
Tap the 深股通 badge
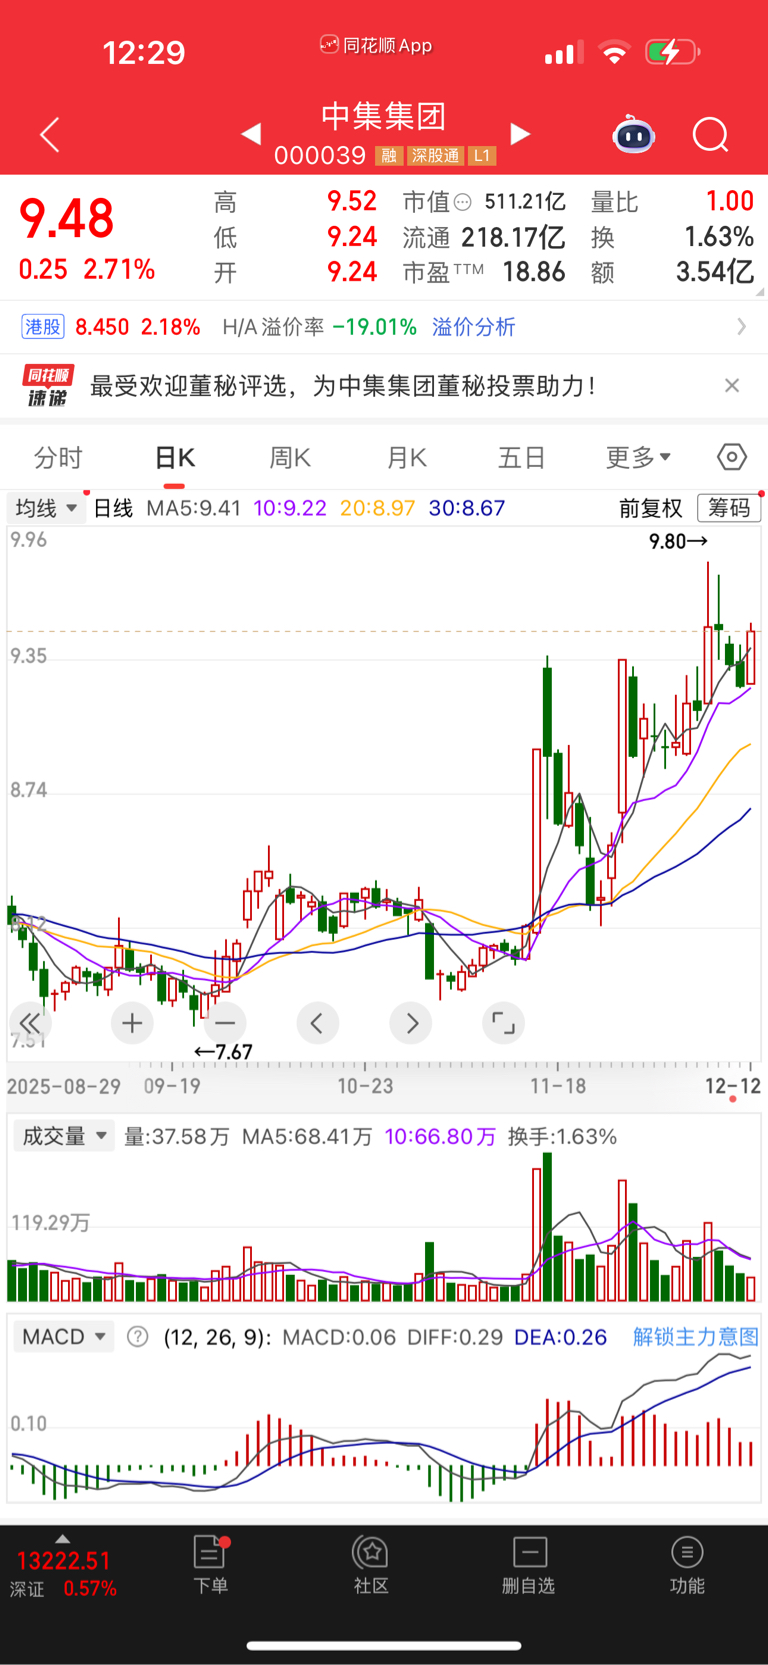click(435, 155)
